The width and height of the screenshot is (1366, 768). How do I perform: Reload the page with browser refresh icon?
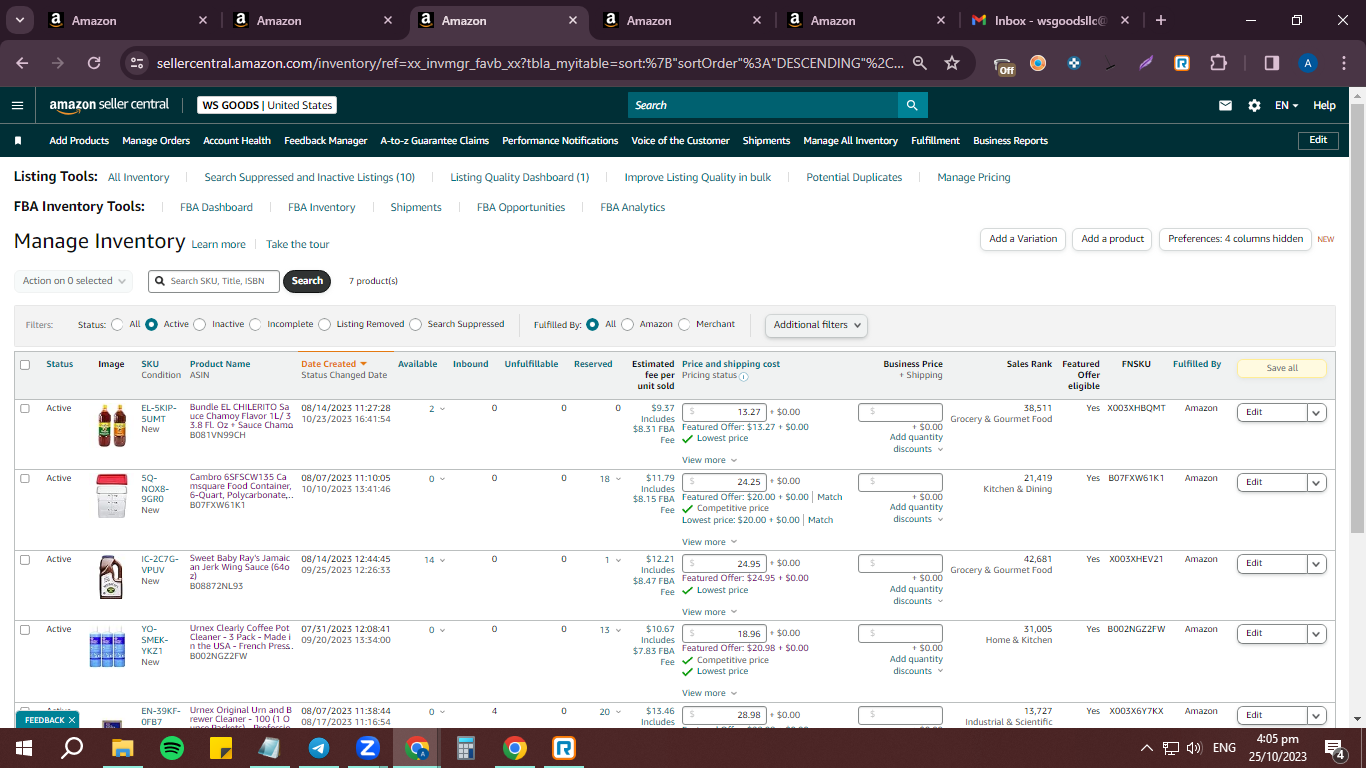pyautogui.click(x=94, y=62)
